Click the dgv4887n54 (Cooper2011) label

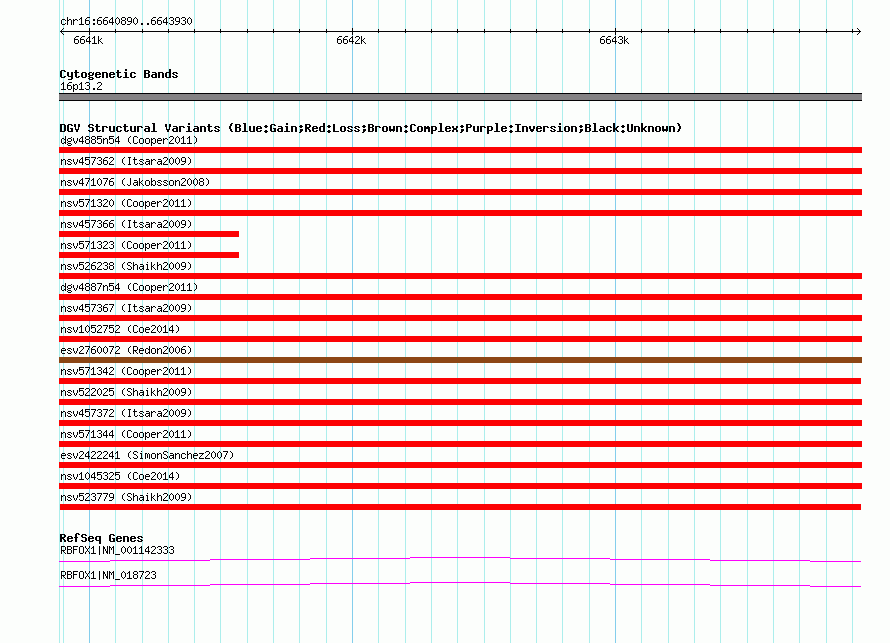[x=129, y=287]
